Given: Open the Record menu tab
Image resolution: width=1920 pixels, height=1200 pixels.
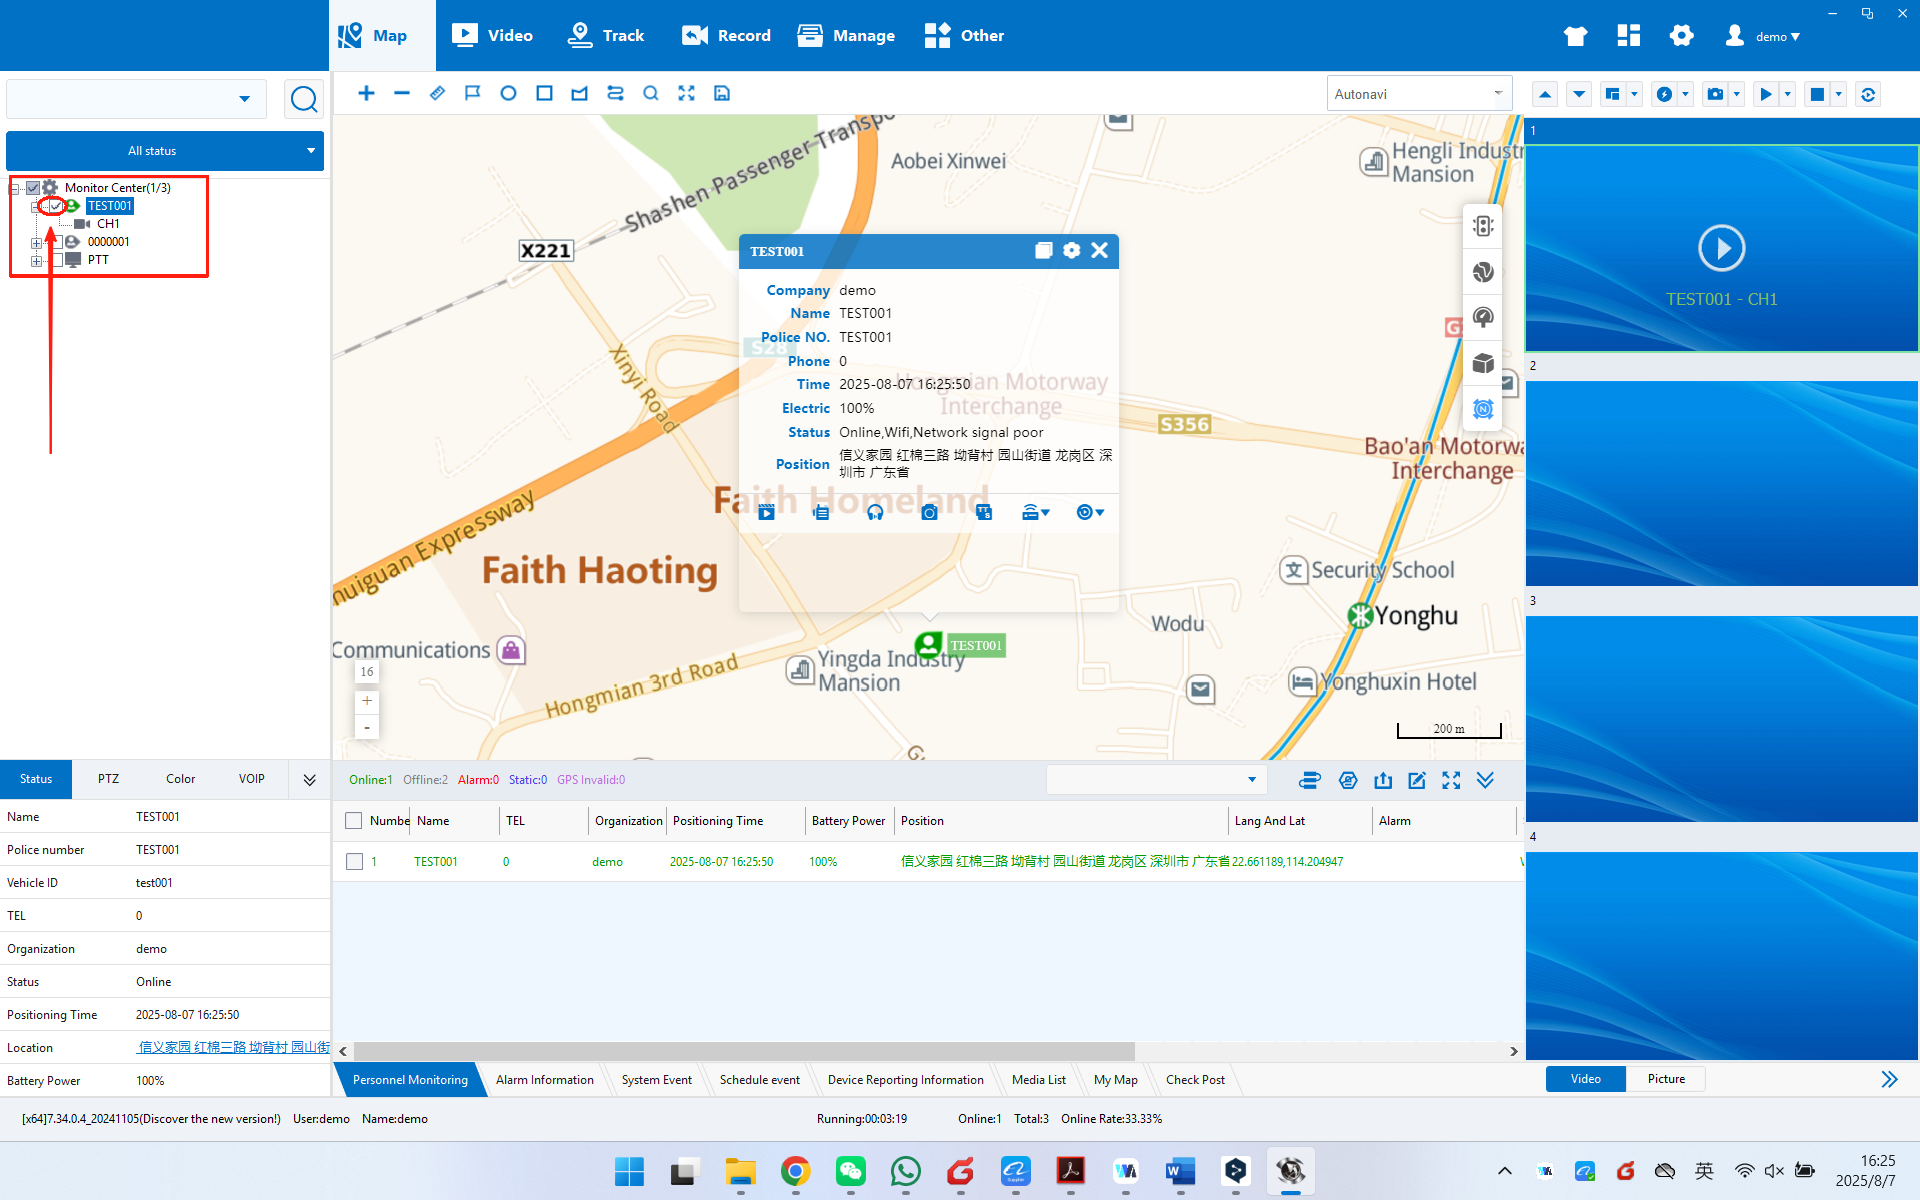Looking at the screenshot, I should pyautogui.click(x=726, y=36).
